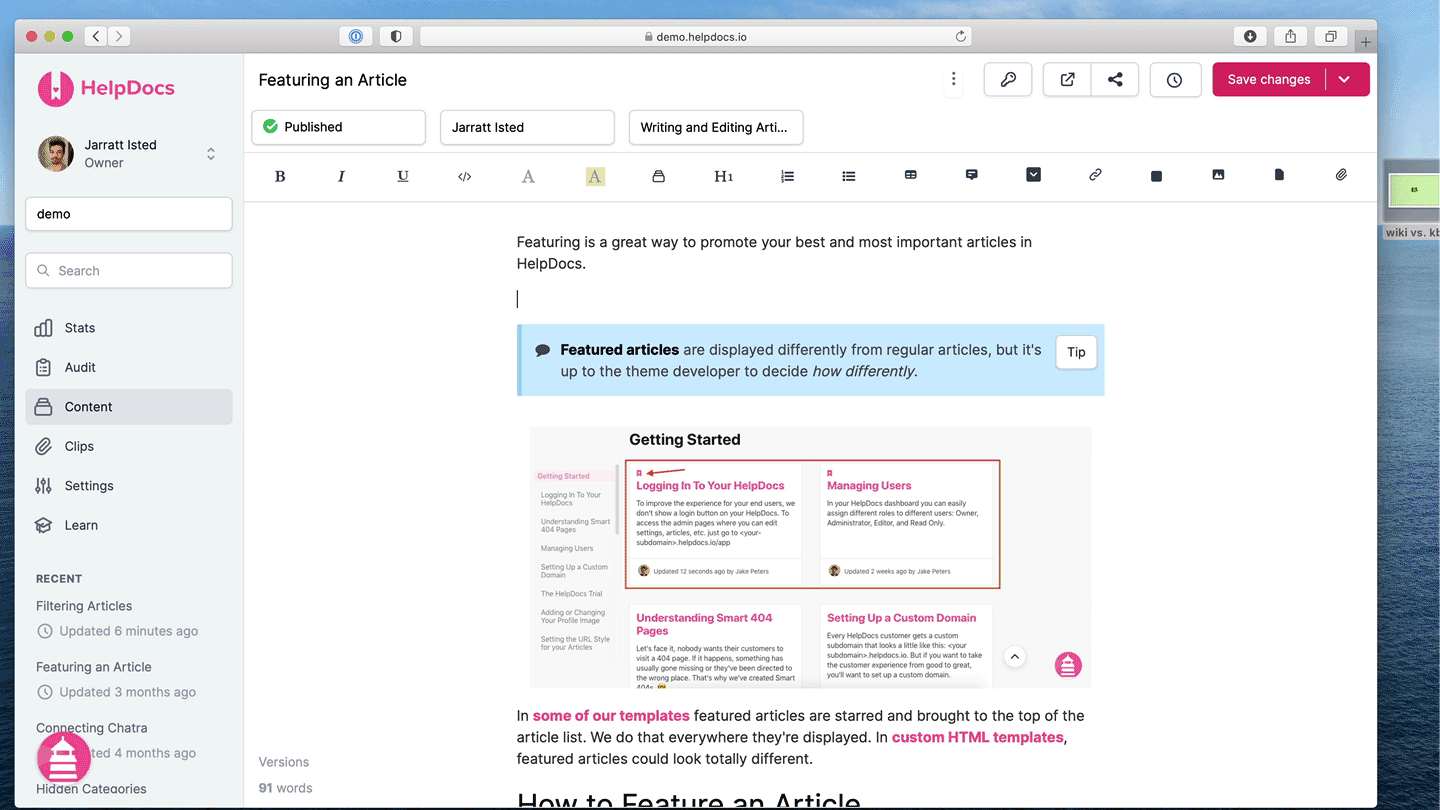
Task: Toggle underline formatting
Action: pos(403,176)
